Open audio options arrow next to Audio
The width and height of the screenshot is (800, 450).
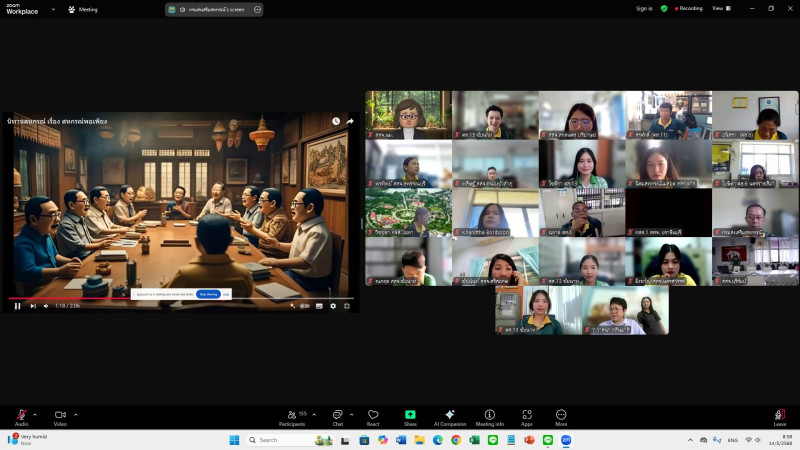click(35, 415)
